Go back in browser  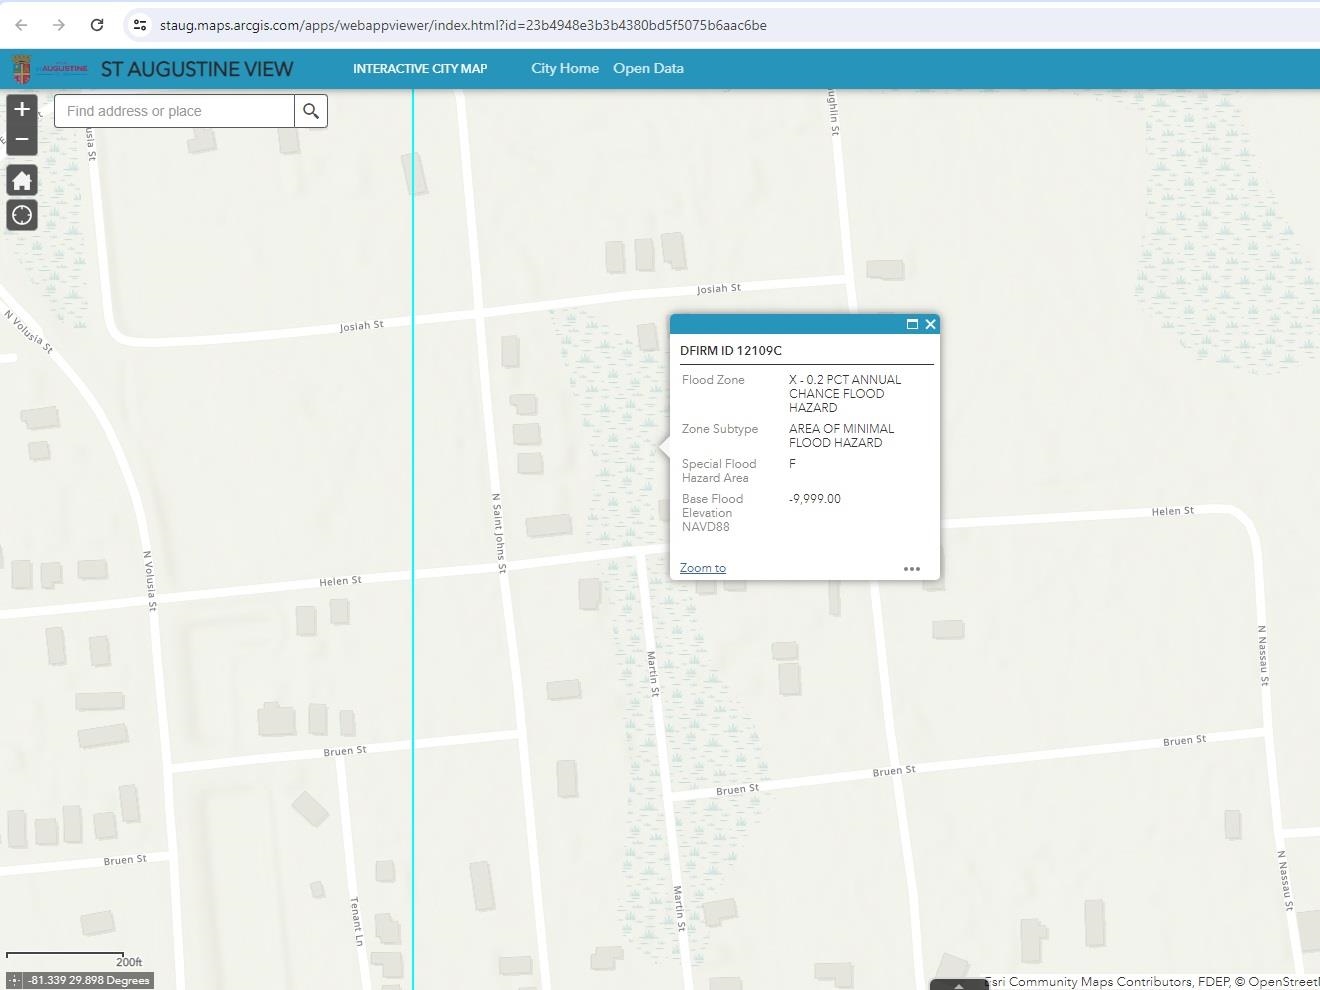(21, 25)
